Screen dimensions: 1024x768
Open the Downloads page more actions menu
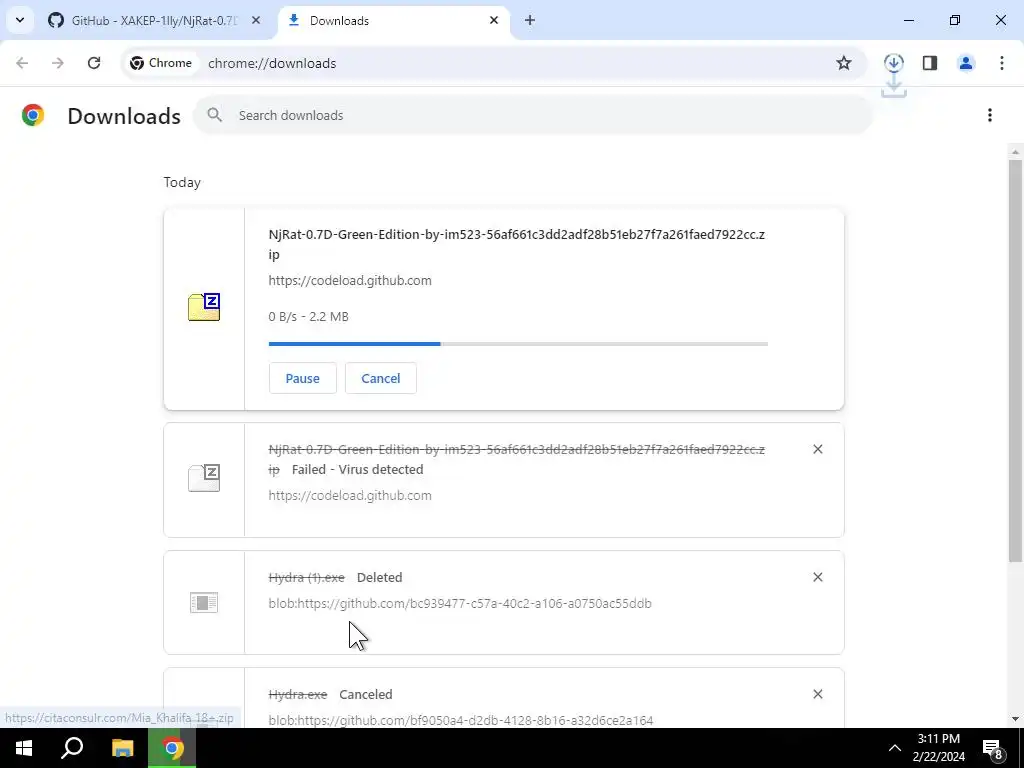coord(990,115)
